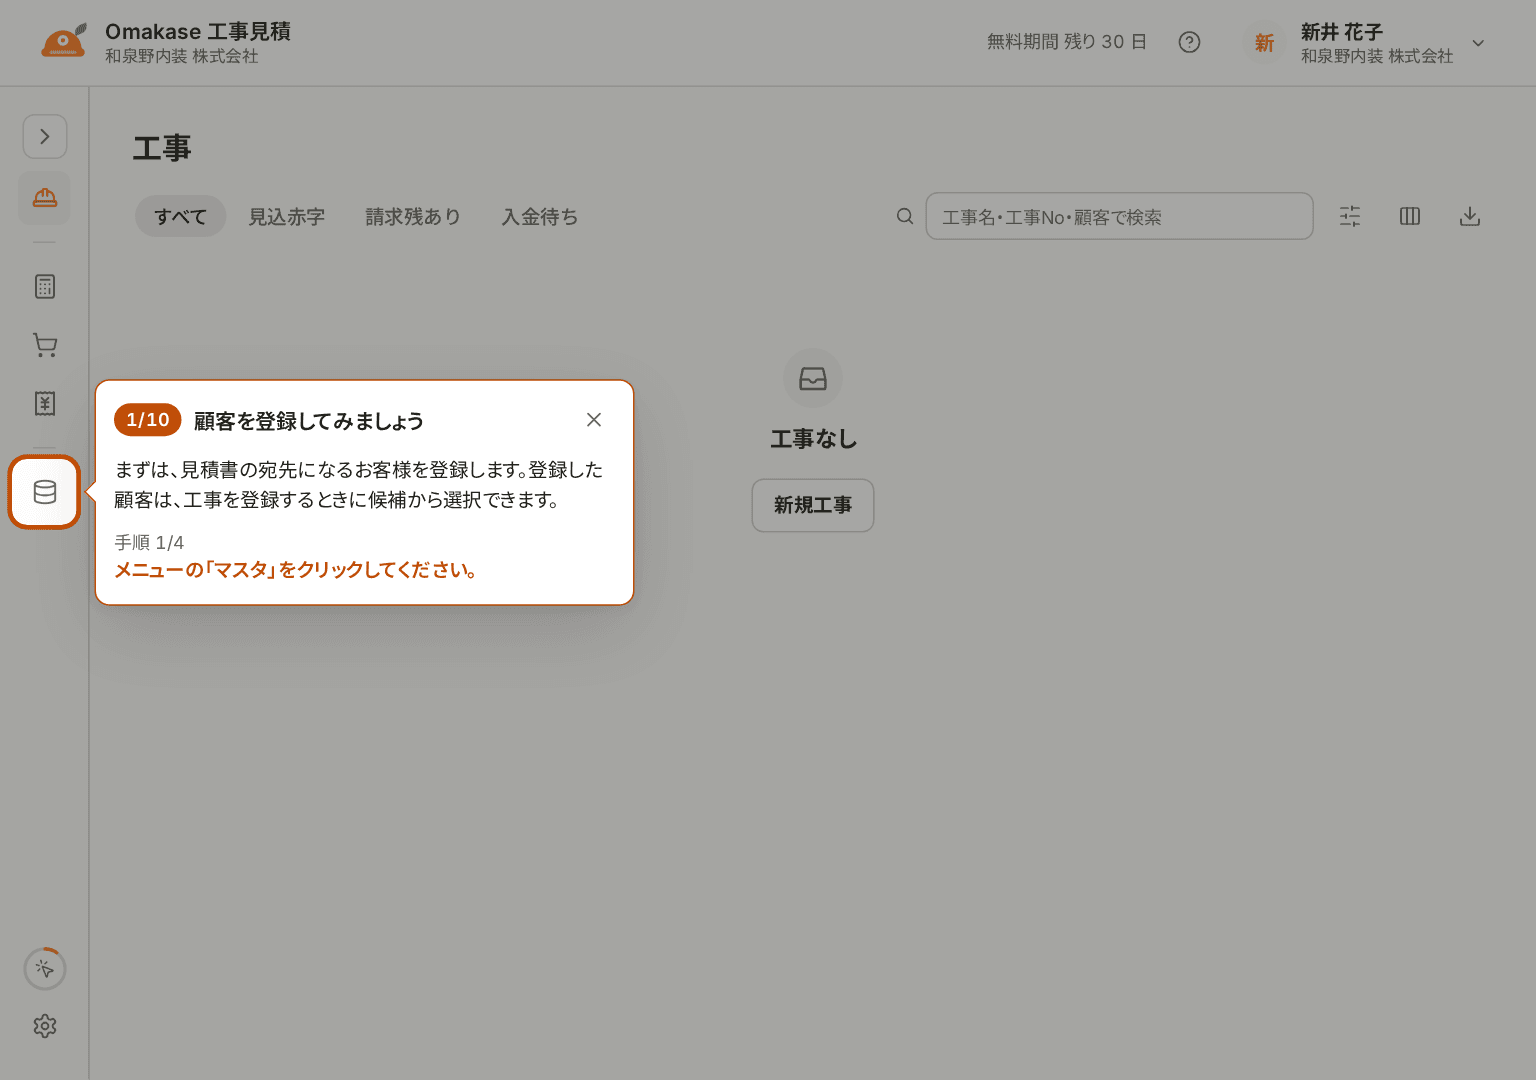The image size is (1536, 1080).
Task: Click the 顧客を登録してみましょう heading
Action: coord(309,421)
